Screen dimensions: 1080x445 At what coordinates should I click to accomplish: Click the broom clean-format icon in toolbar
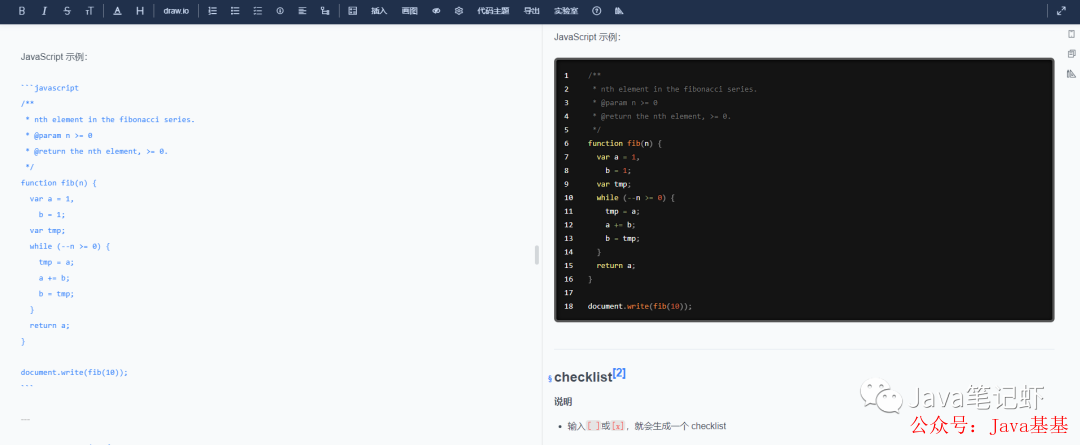pos(619,11)
